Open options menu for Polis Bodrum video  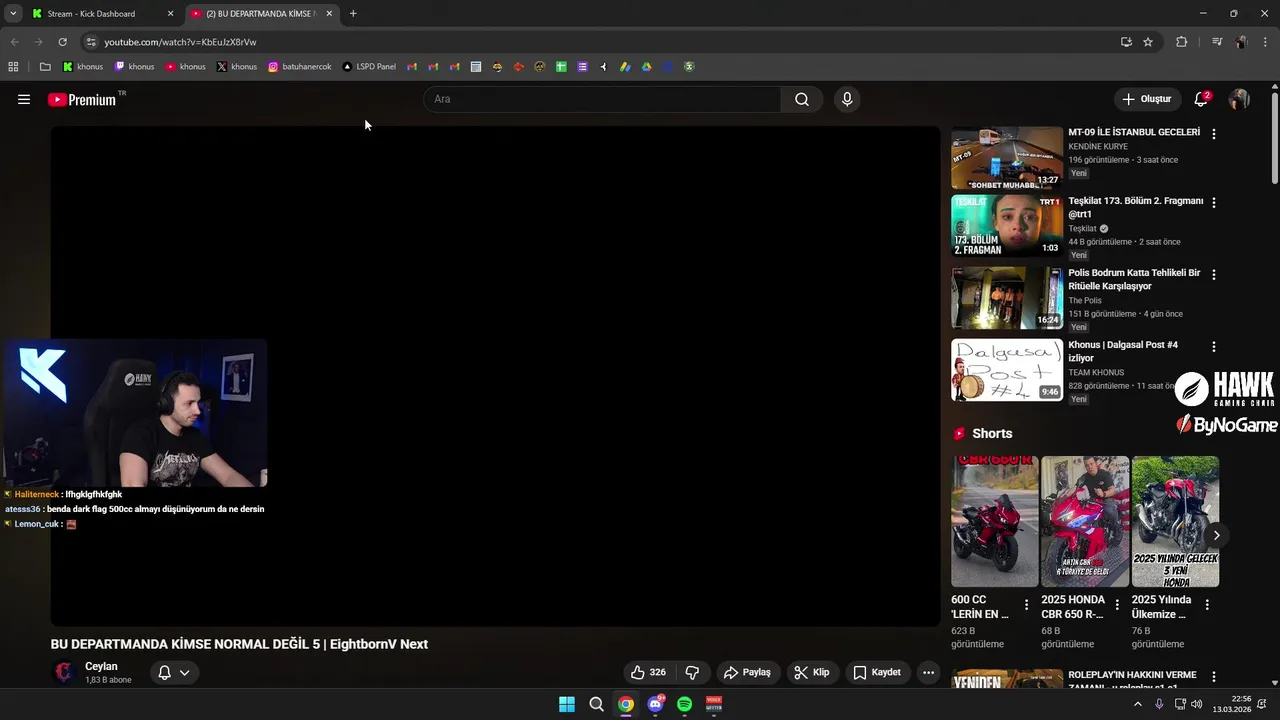pos(1214,274)
